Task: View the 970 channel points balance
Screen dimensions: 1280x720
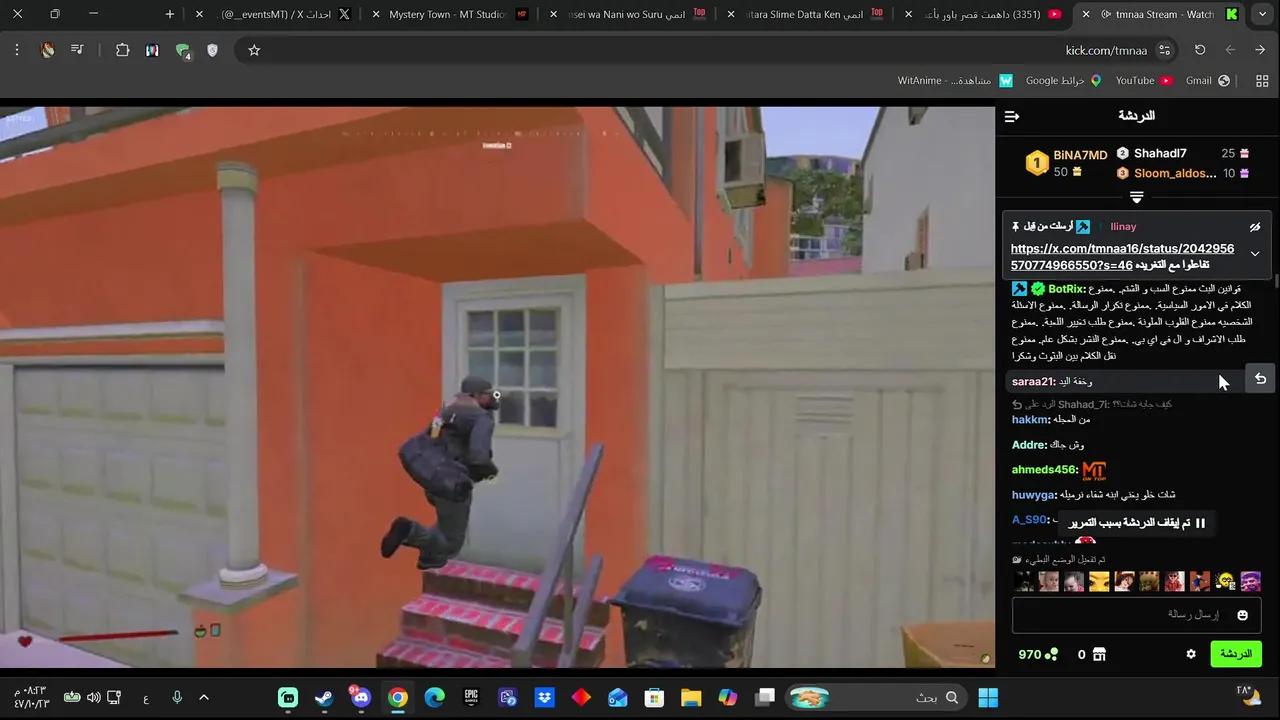Action: click(x=1038, y=654)
